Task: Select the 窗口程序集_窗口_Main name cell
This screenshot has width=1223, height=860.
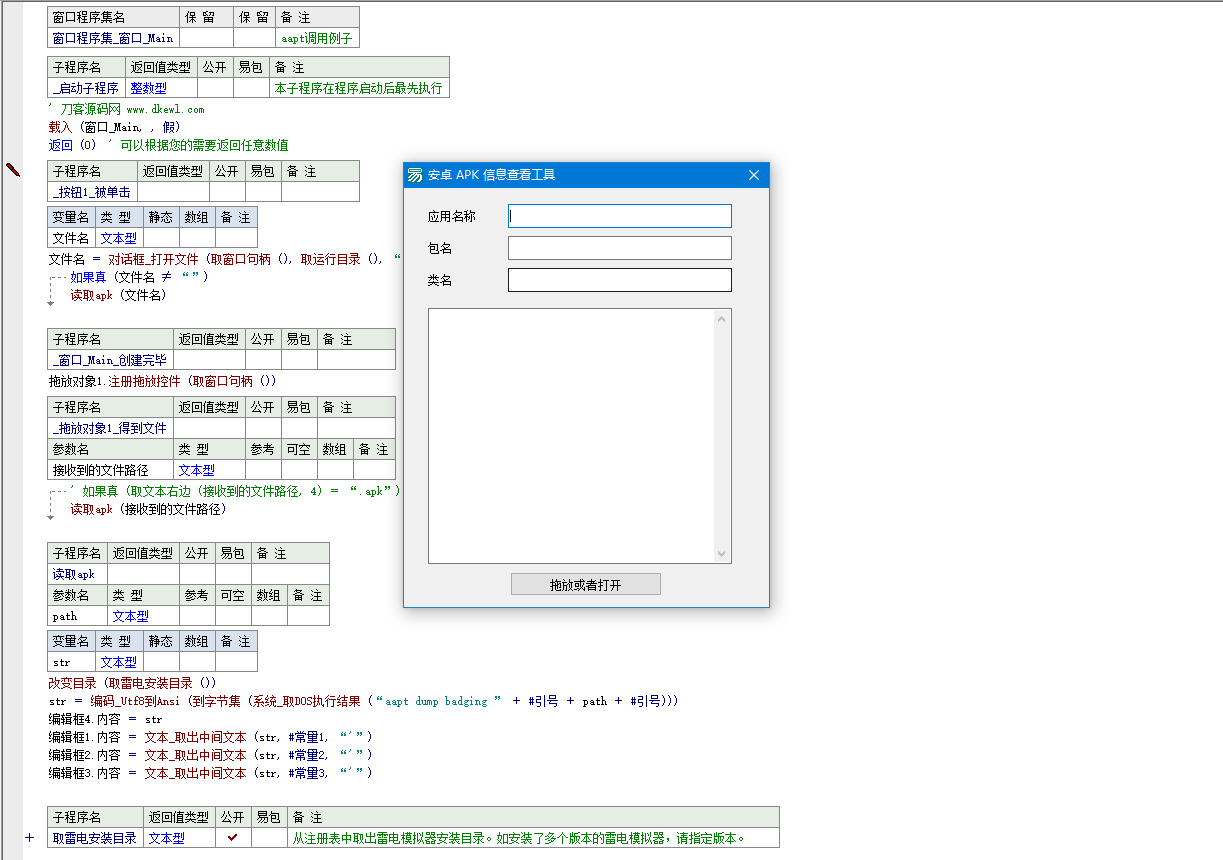Action: coord(113,38)
